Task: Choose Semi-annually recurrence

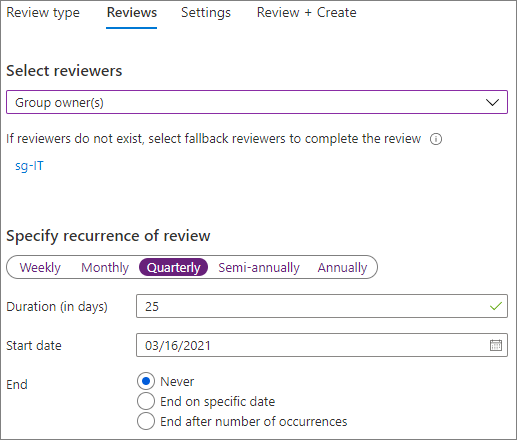Action: (259, 267)
